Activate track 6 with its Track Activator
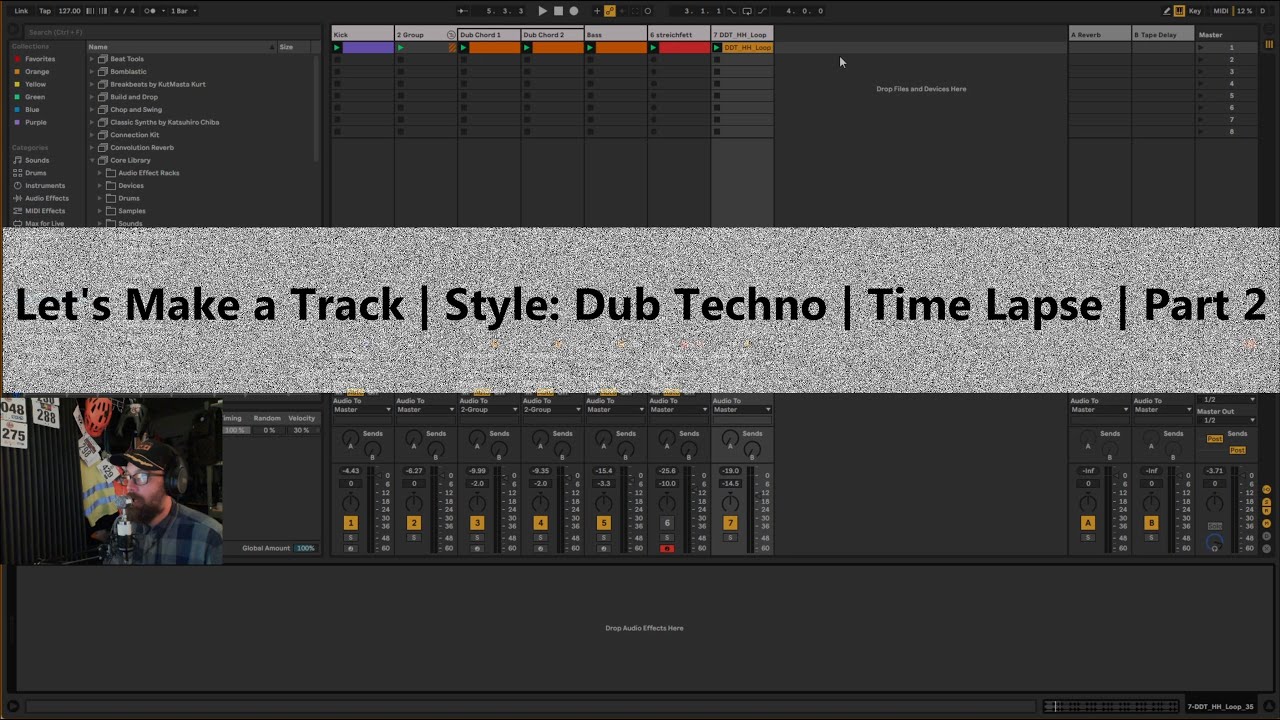Viewport: 1280px width, 720px height. pyautogui.click(x=667, y=523)
